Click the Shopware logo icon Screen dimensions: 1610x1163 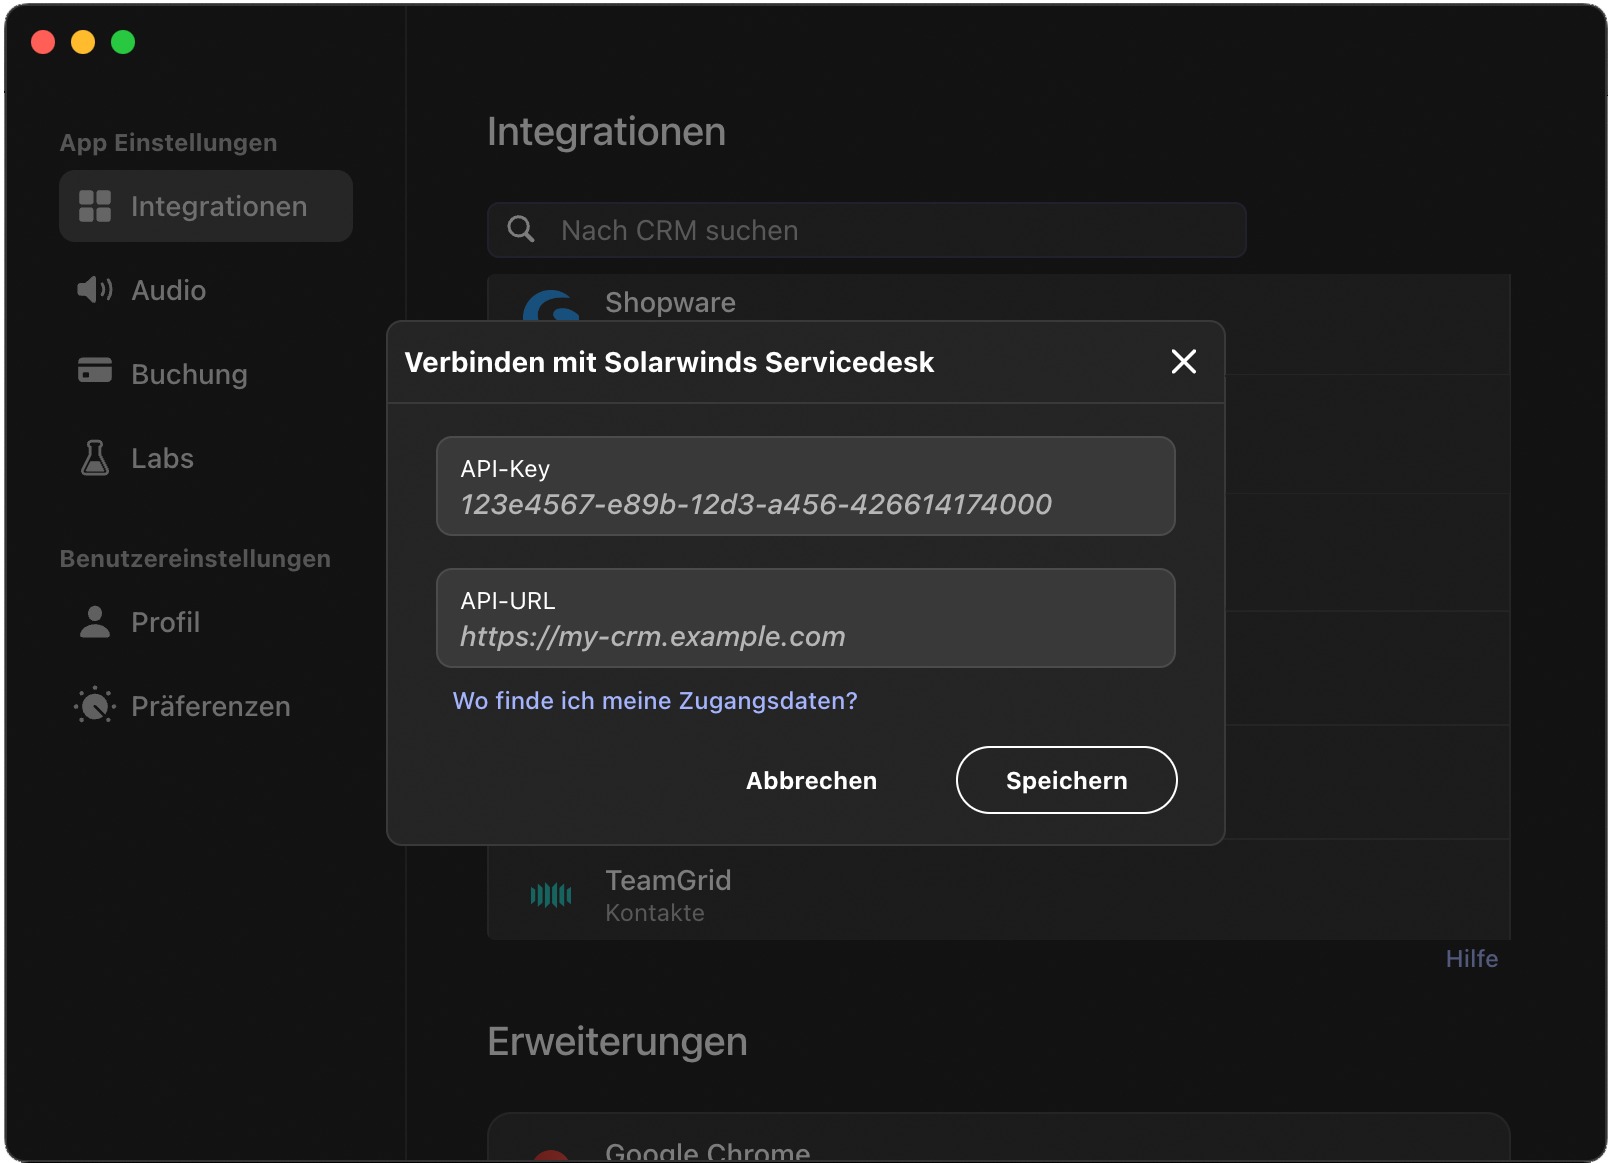[x=551, y=305]
